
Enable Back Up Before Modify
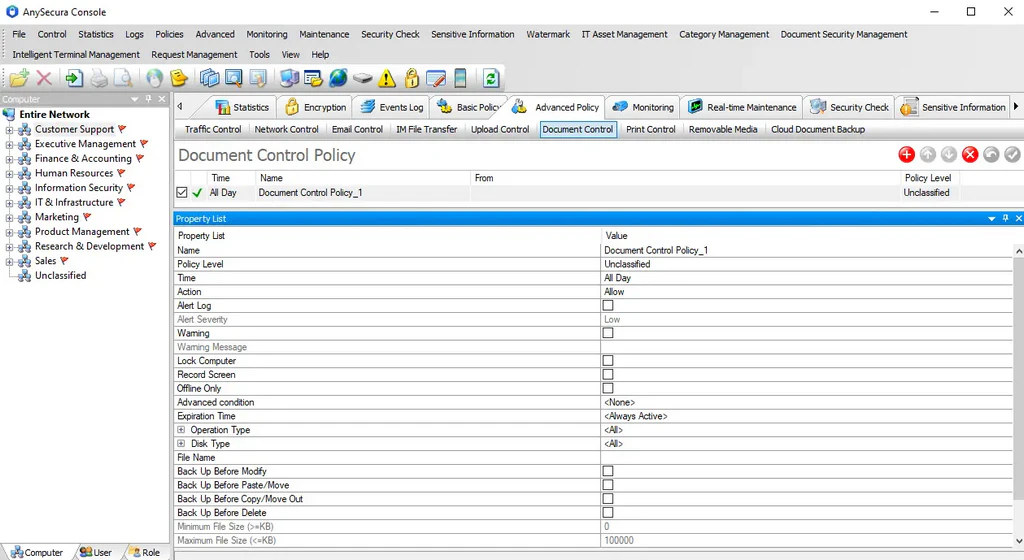[x=608, y=471]
